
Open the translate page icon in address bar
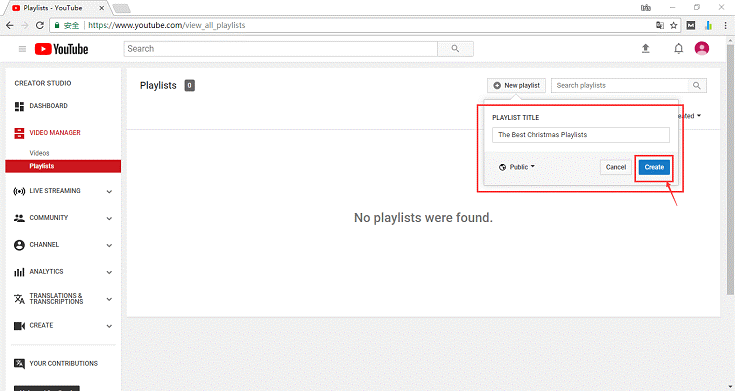coord(660,25)
